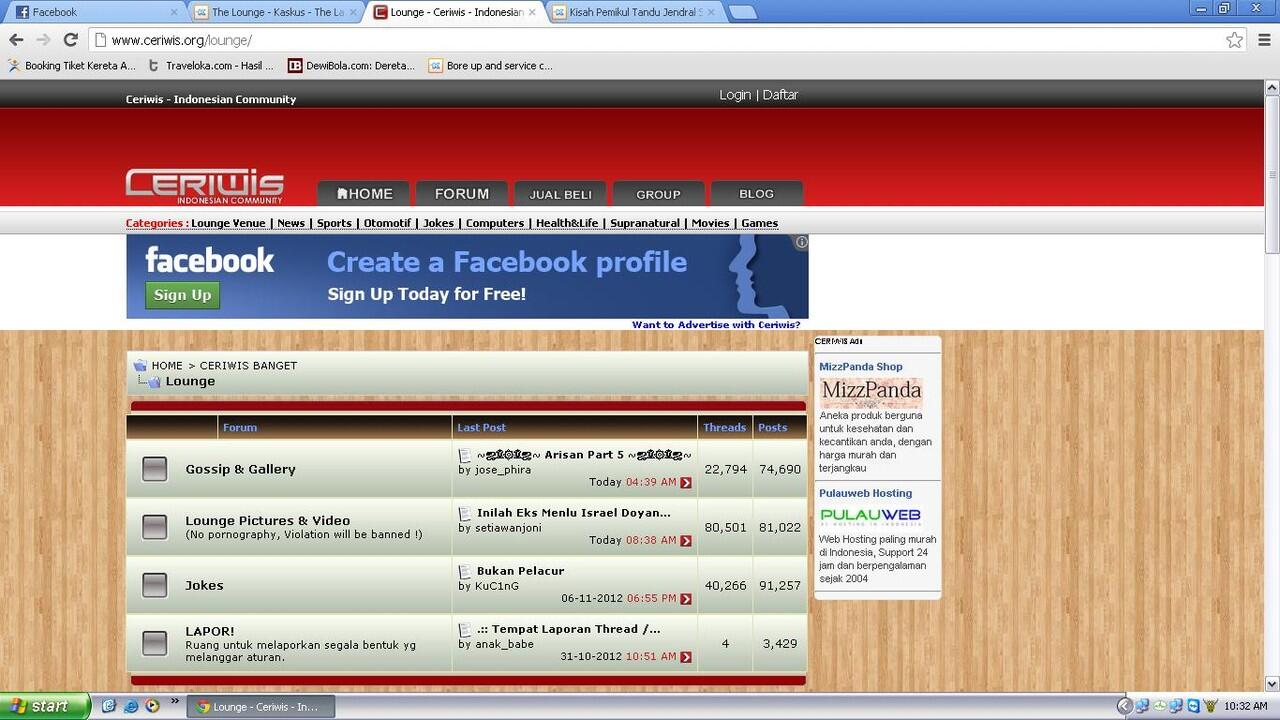Close the Facebook tab
The width and height of the screenshot is (1280, 720).
click(174, 12)
